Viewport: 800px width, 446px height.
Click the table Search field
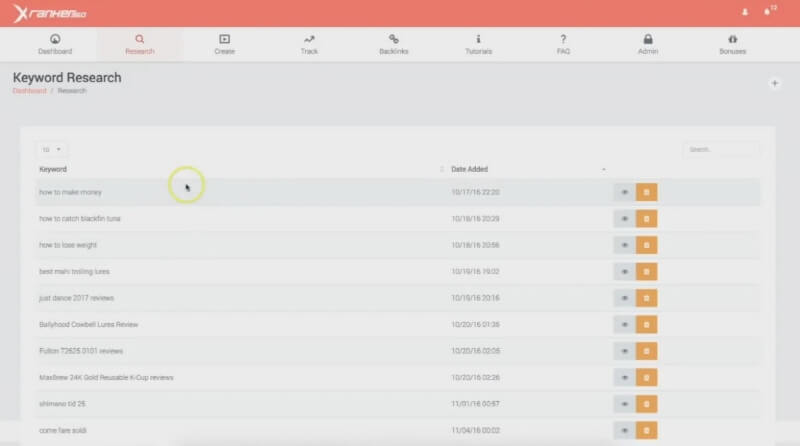(721, 150)
